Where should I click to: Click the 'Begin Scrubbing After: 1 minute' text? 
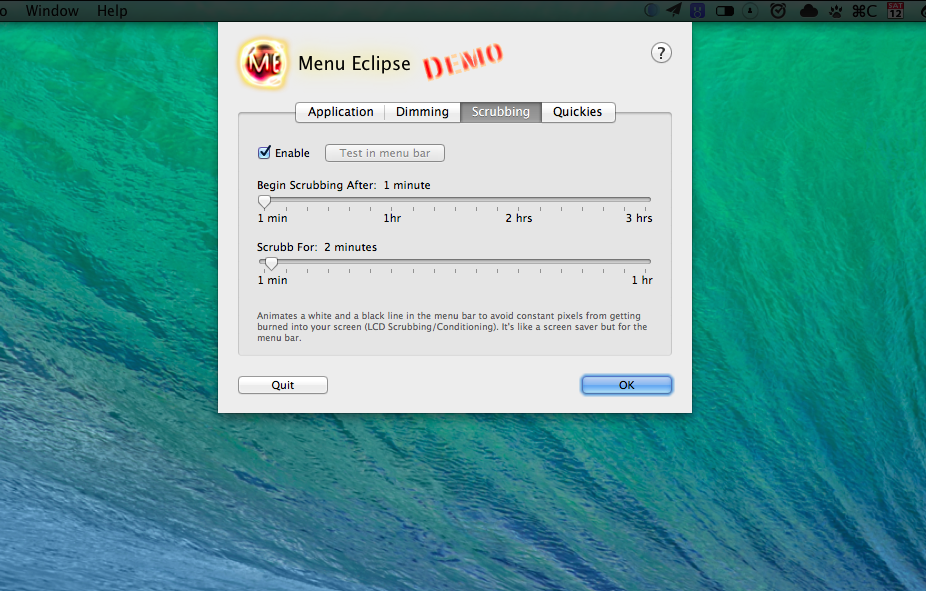click(344, 185)
